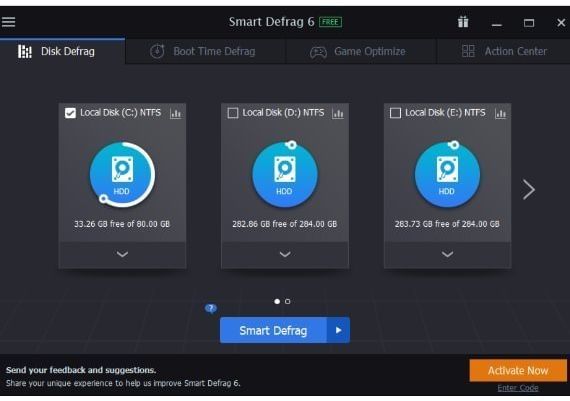Open the Enter Code link
This screenshot has height=401, width=570.
click(518, 388)
